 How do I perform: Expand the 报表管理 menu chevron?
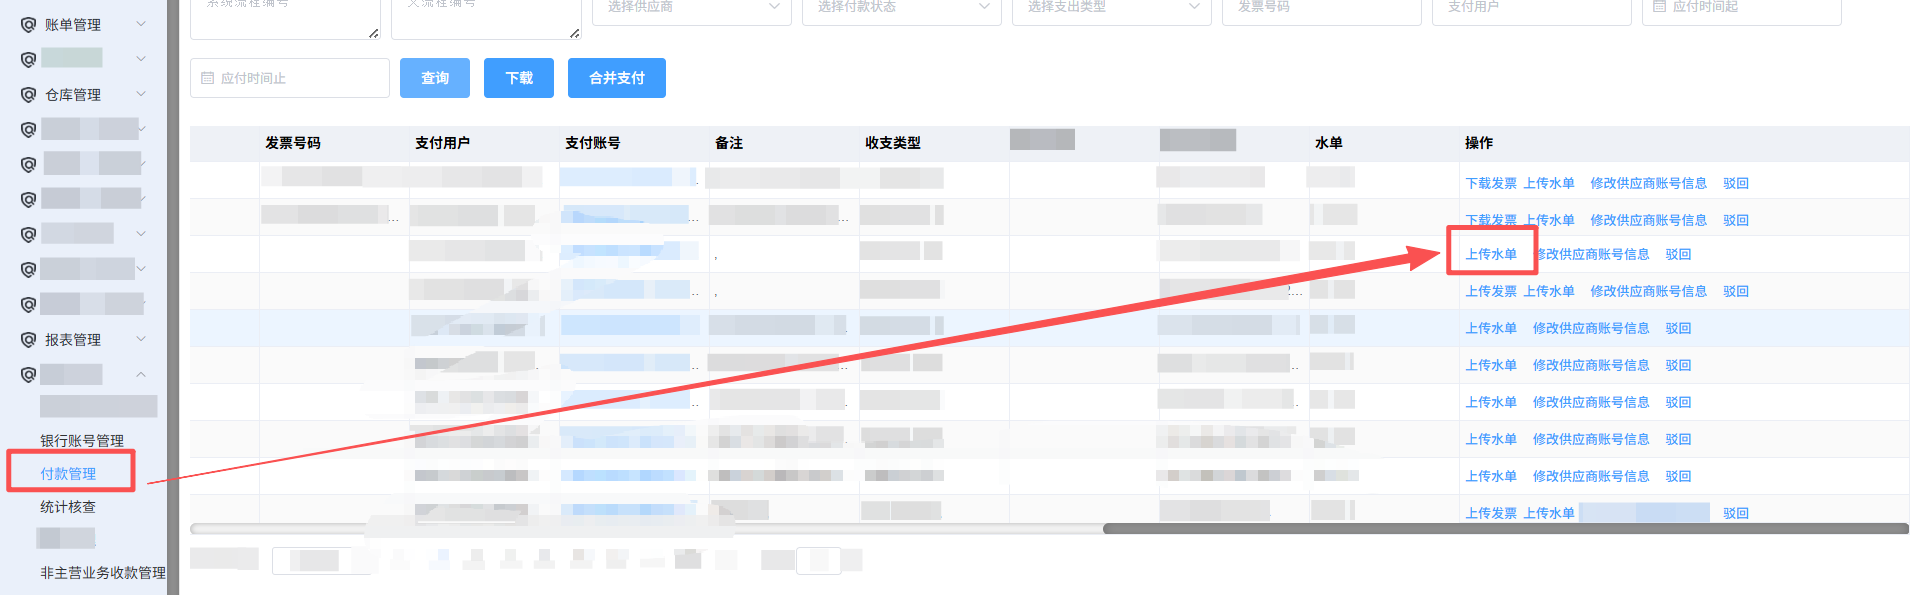[141, 339]
